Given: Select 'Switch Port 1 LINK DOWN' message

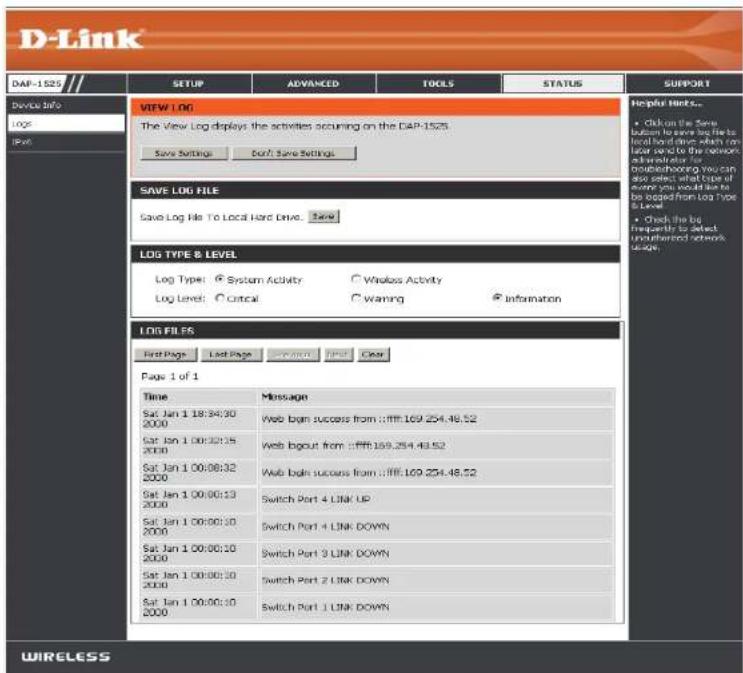Looking at the screenshot, I should [x=325, y=607].
